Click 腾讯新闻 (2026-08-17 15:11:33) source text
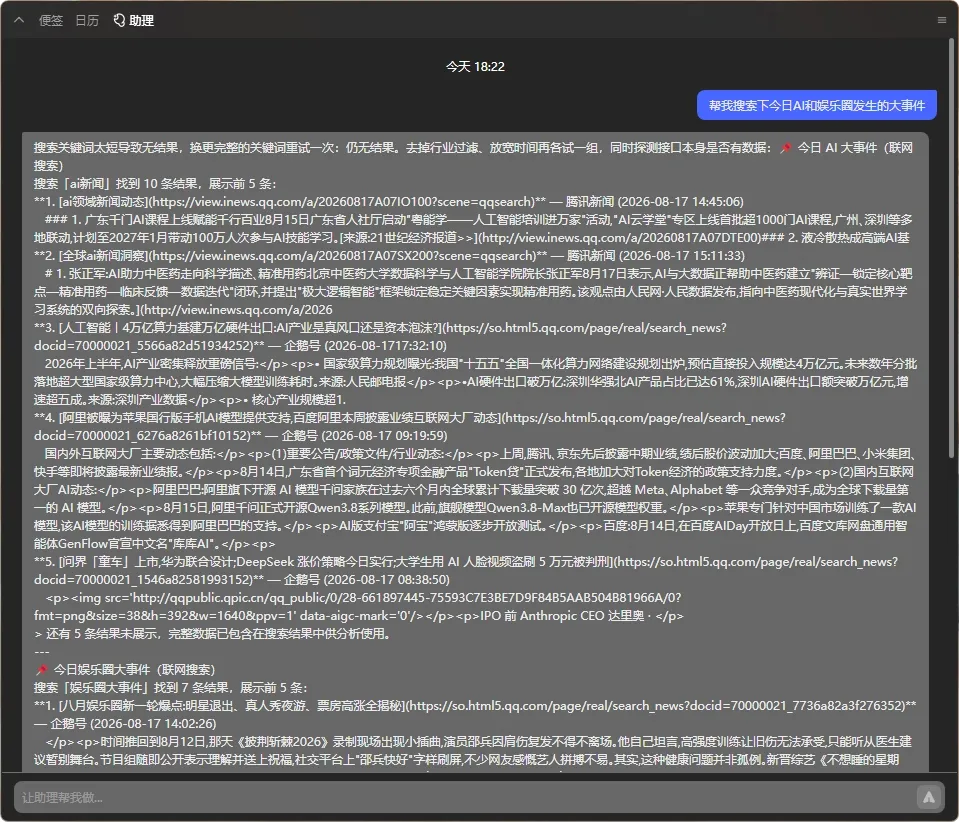Screen dimensions: 959x822 click(x=656, y=256)
